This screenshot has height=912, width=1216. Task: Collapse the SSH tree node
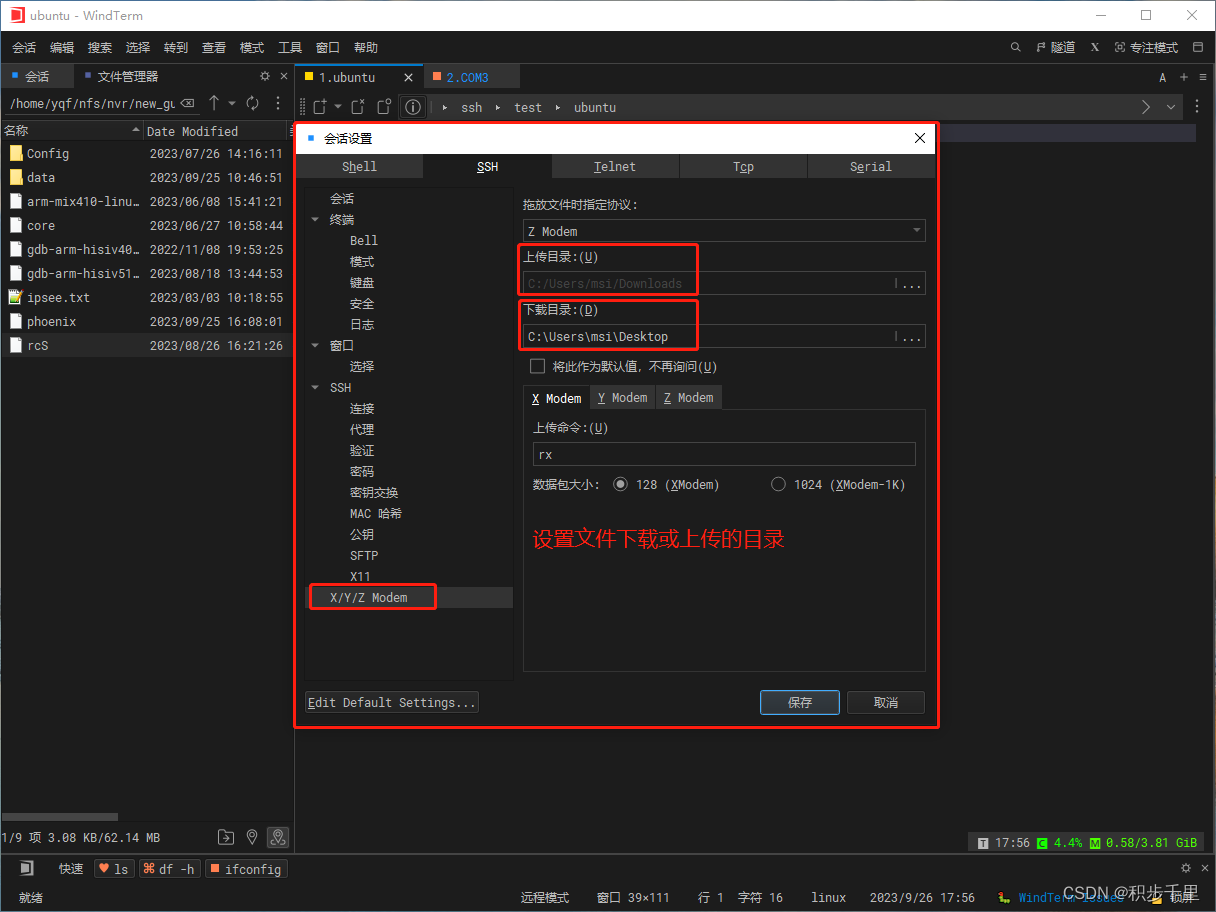316,387
